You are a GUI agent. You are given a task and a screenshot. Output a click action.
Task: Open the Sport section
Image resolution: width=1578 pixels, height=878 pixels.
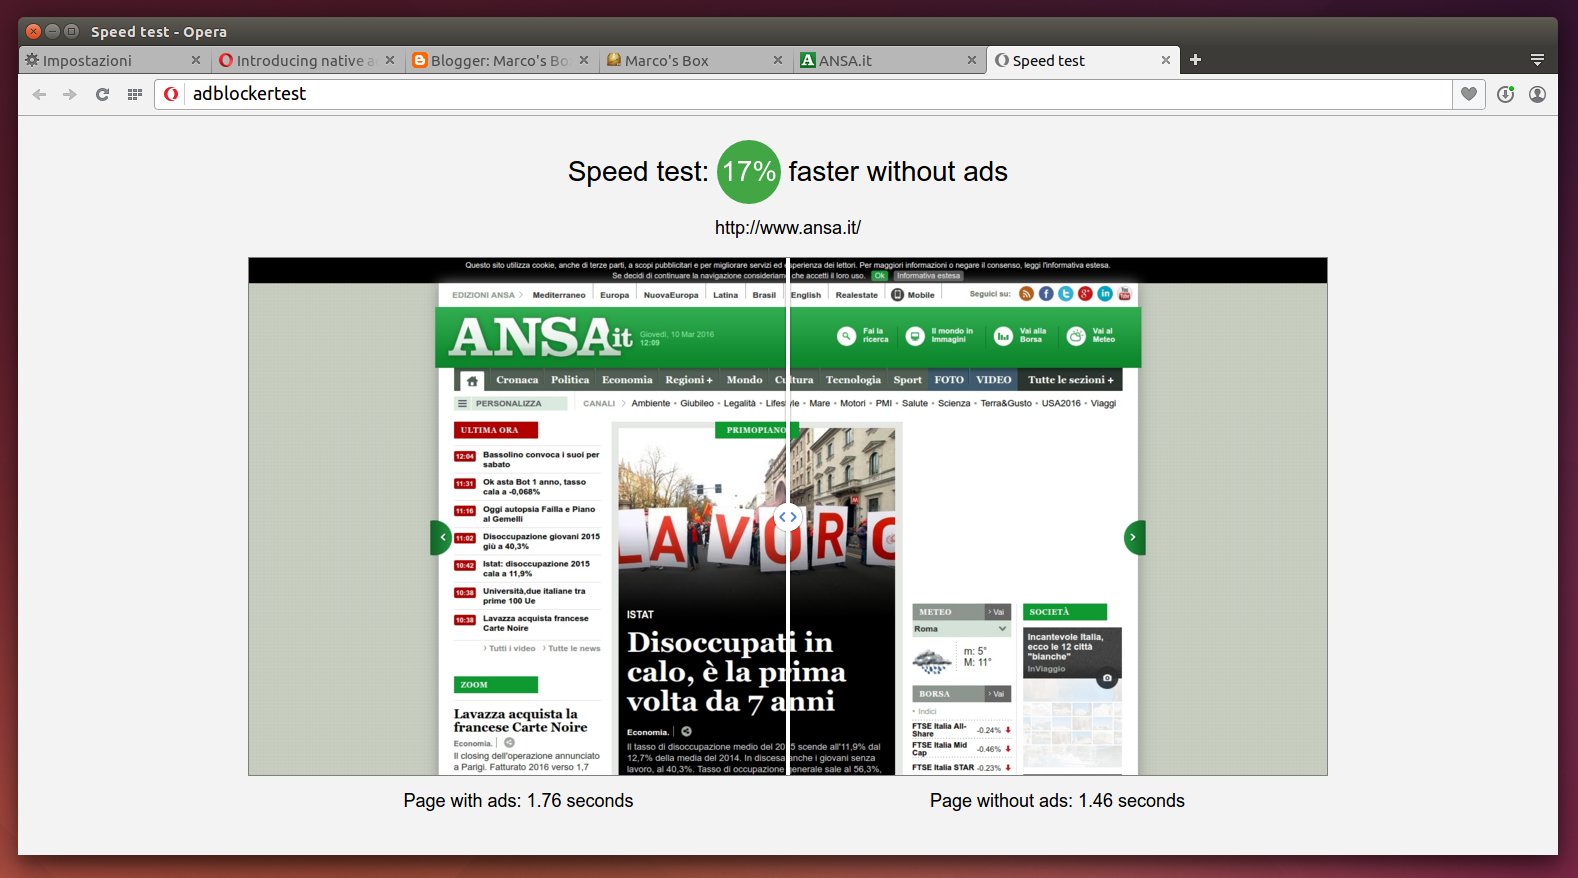pos(907,380)
